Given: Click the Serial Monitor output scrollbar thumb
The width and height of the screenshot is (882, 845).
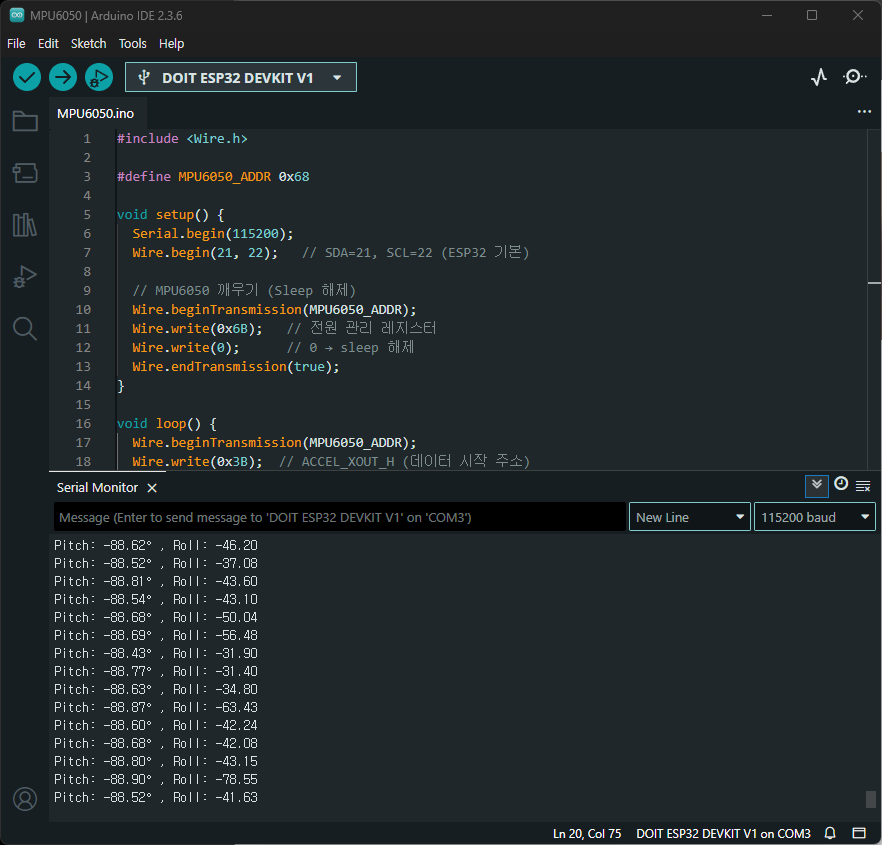Looking at the screenshot, I should tap(870, 799).
